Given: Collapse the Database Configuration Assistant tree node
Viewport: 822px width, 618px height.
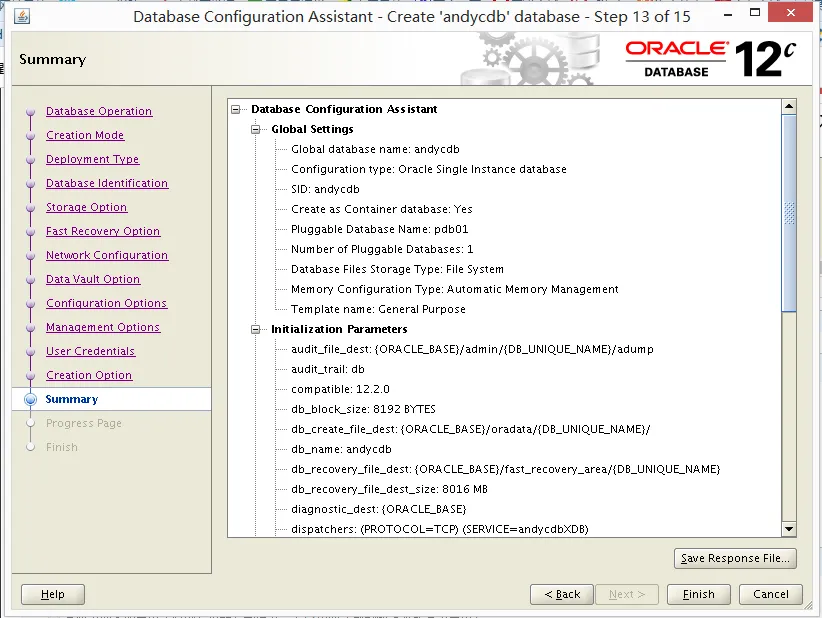Looking at the screenshot, I should [x=236, y=109].
